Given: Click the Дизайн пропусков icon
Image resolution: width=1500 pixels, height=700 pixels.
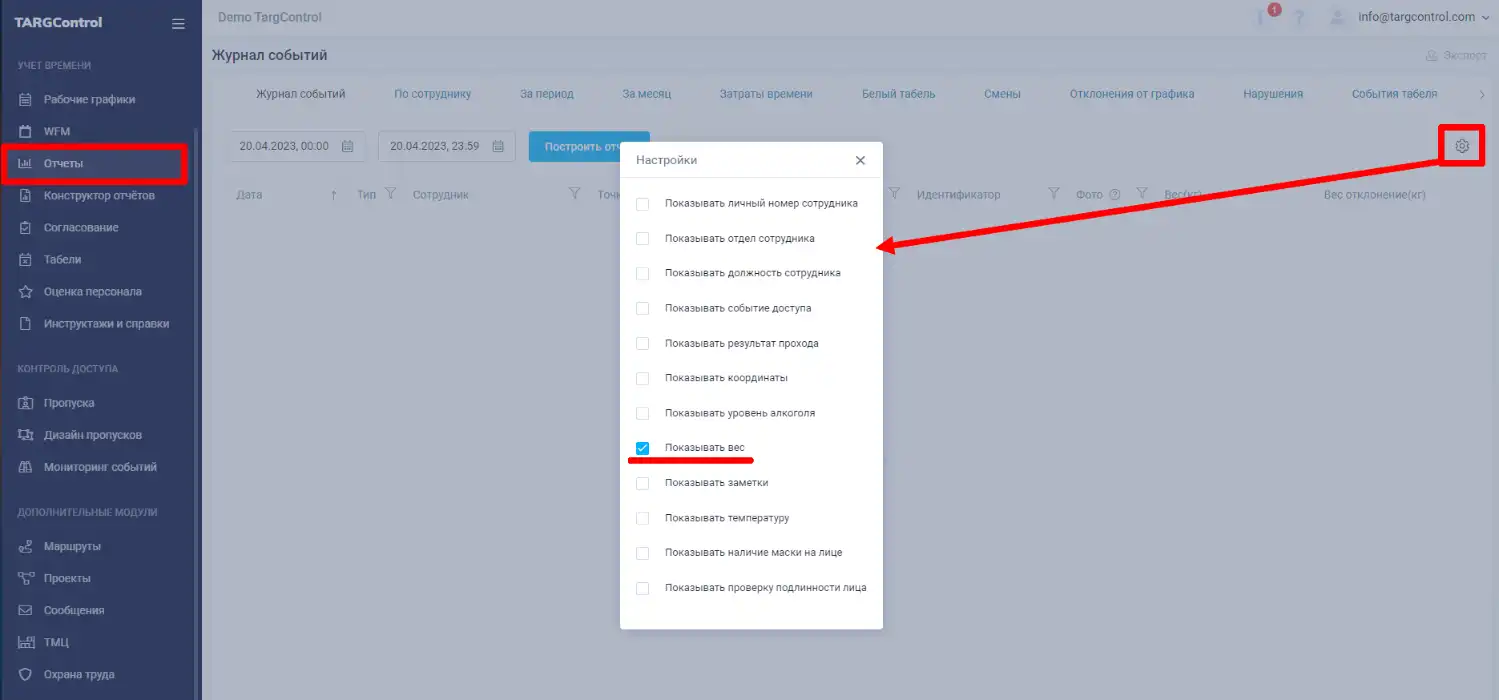Looking at the screenshot, I should point(26,435).
